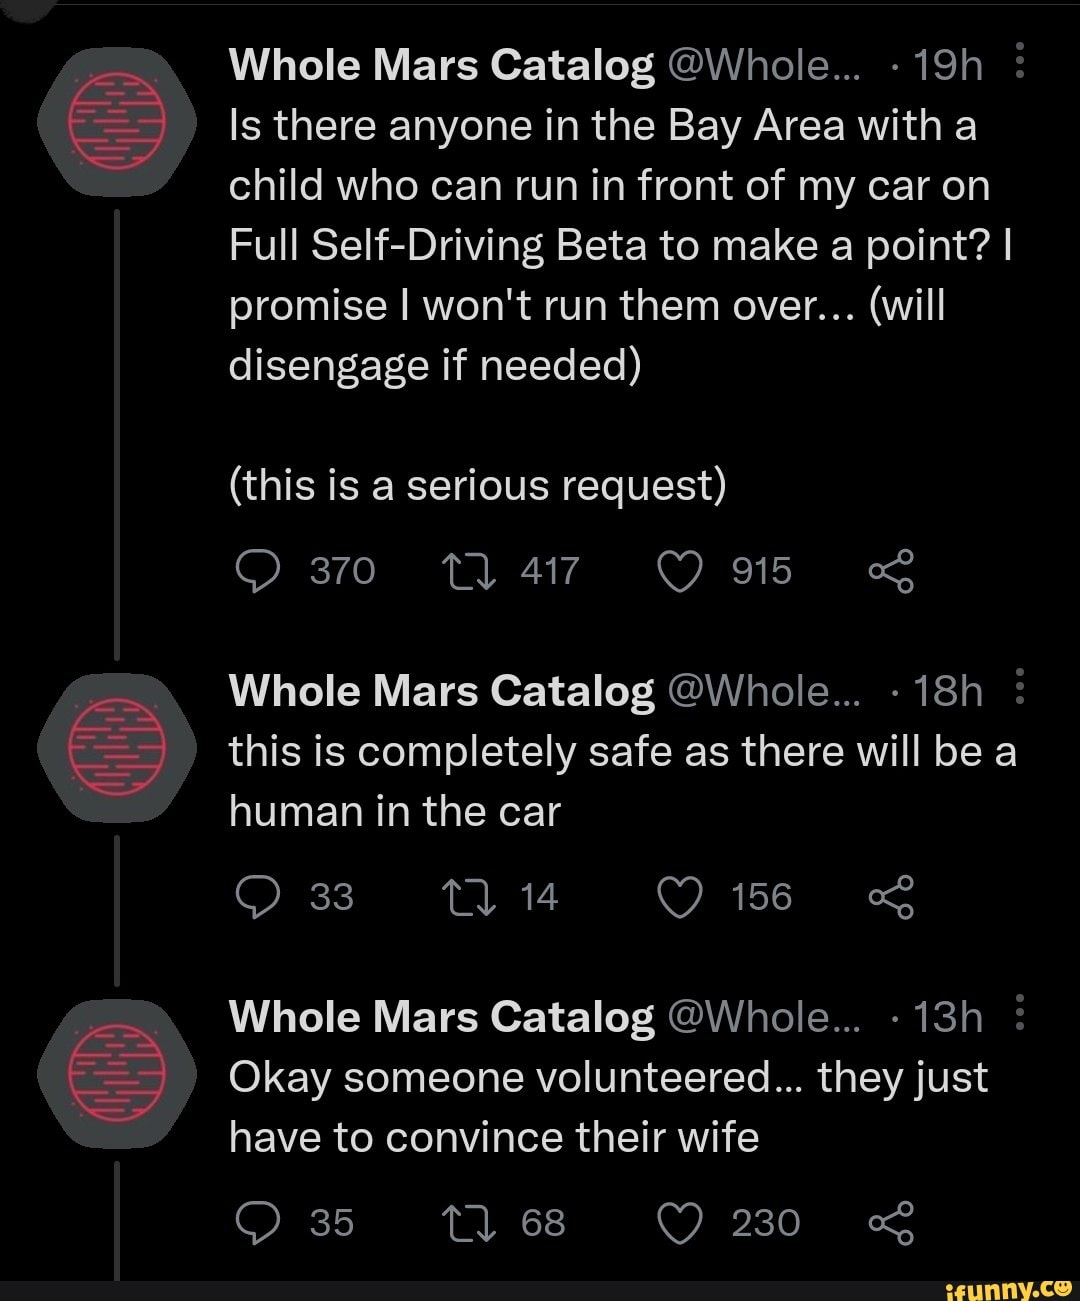
Task: Share the 'convince their wife' tweet
Action: point(891,1223)
